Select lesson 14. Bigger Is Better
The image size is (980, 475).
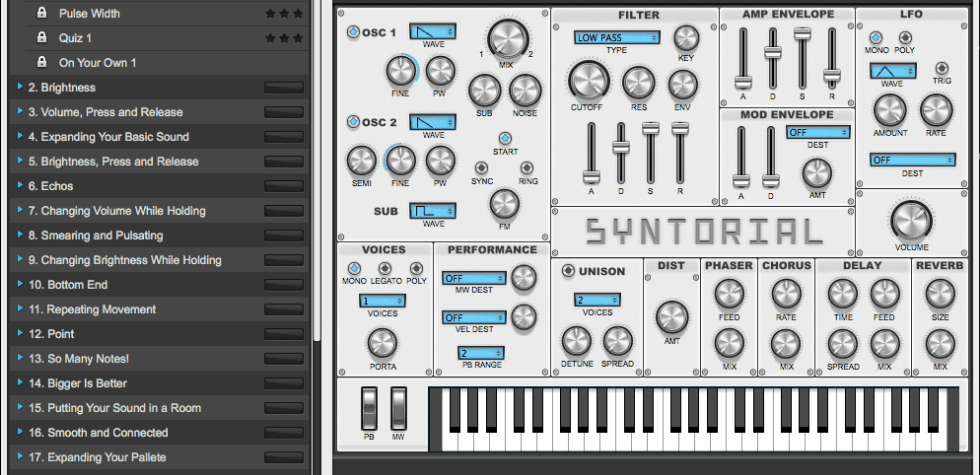159,383
